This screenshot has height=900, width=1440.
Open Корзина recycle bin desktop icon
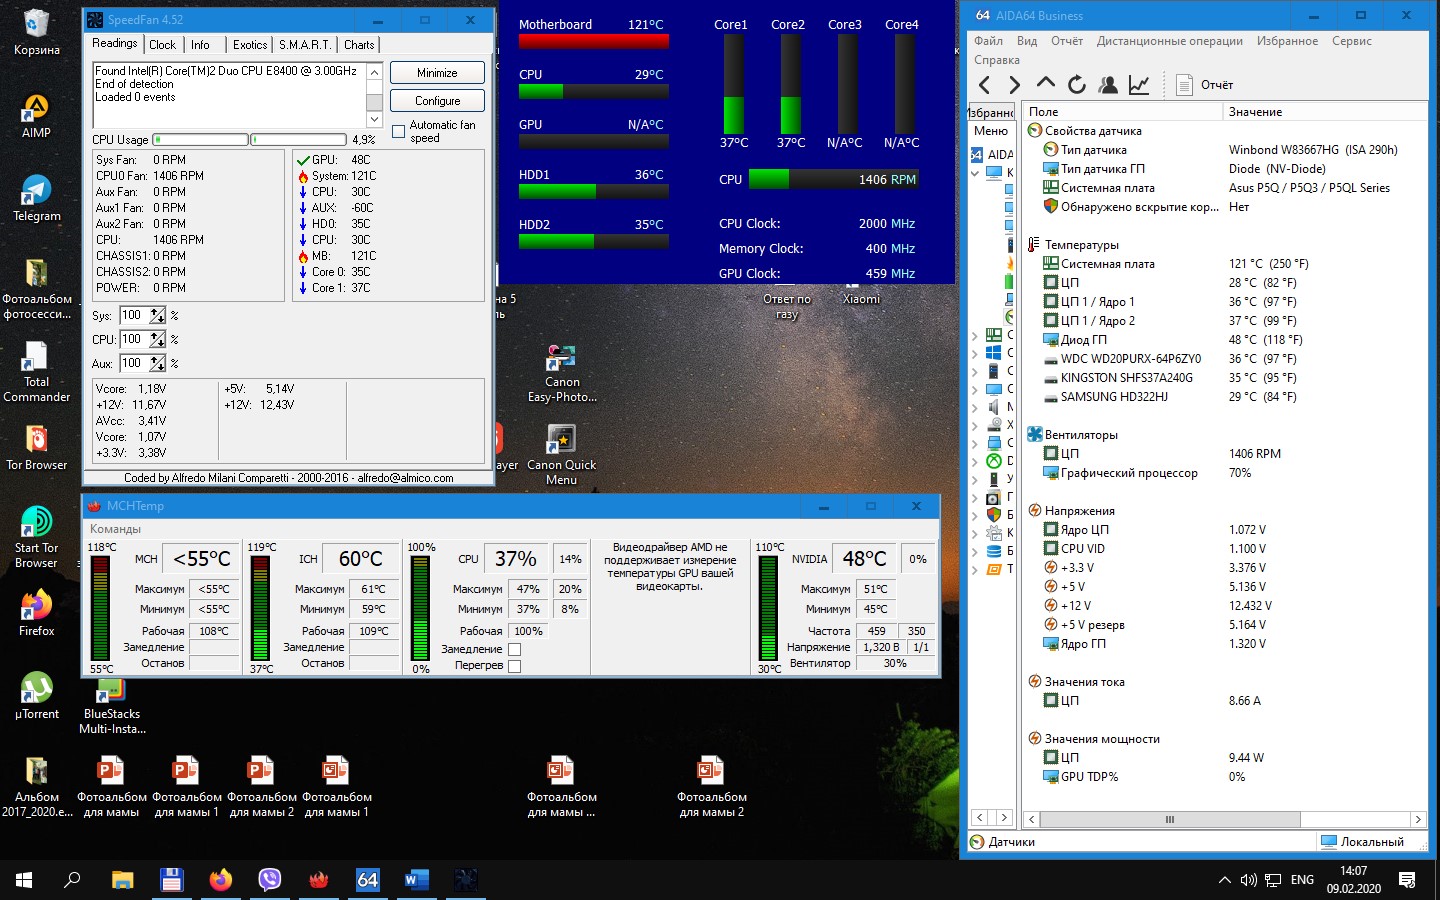tap(37, 32)
